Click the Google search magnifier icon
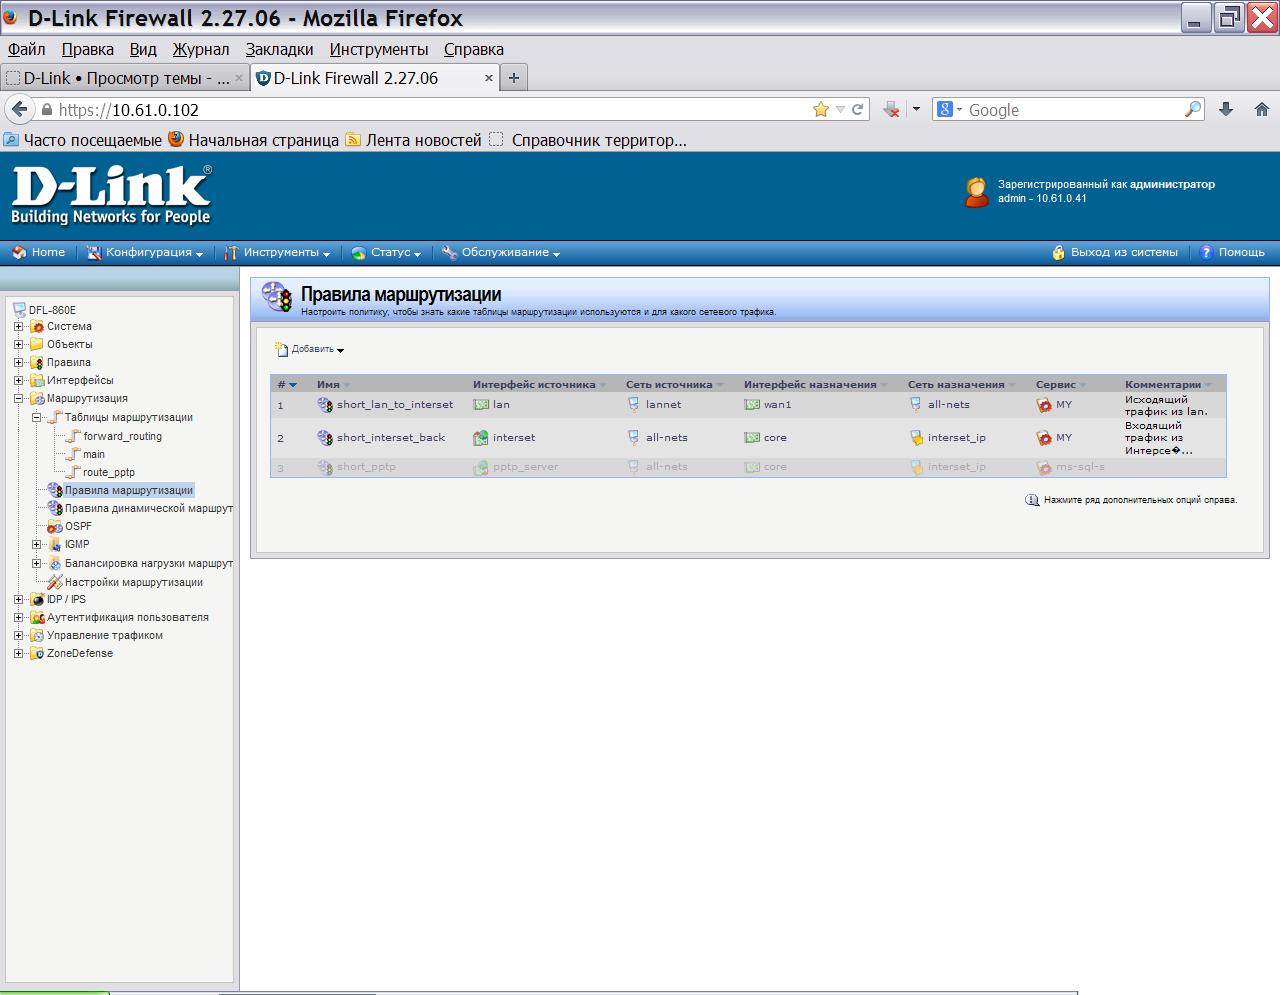The width and height of the screenshot is (1280, 995). pyautogui.click(x=1193, y=109)
